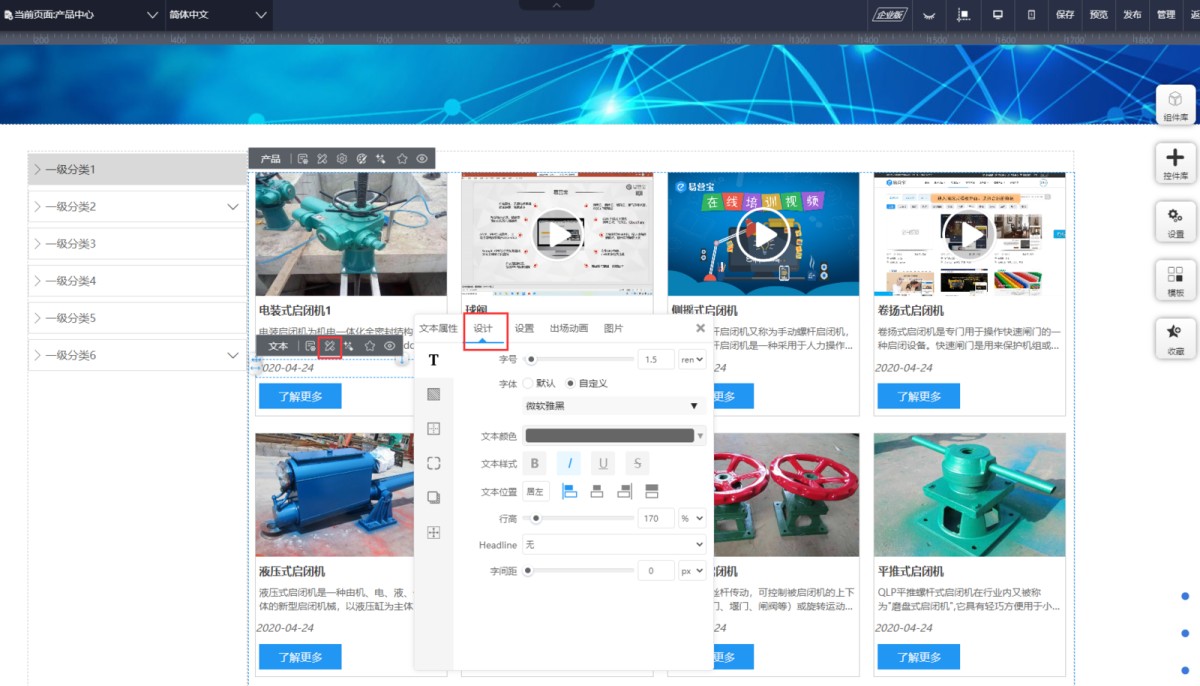This screenshot has height=686, width=1200.
Task: Switch to desktop preview mode icon
Action: pos(997,15)
